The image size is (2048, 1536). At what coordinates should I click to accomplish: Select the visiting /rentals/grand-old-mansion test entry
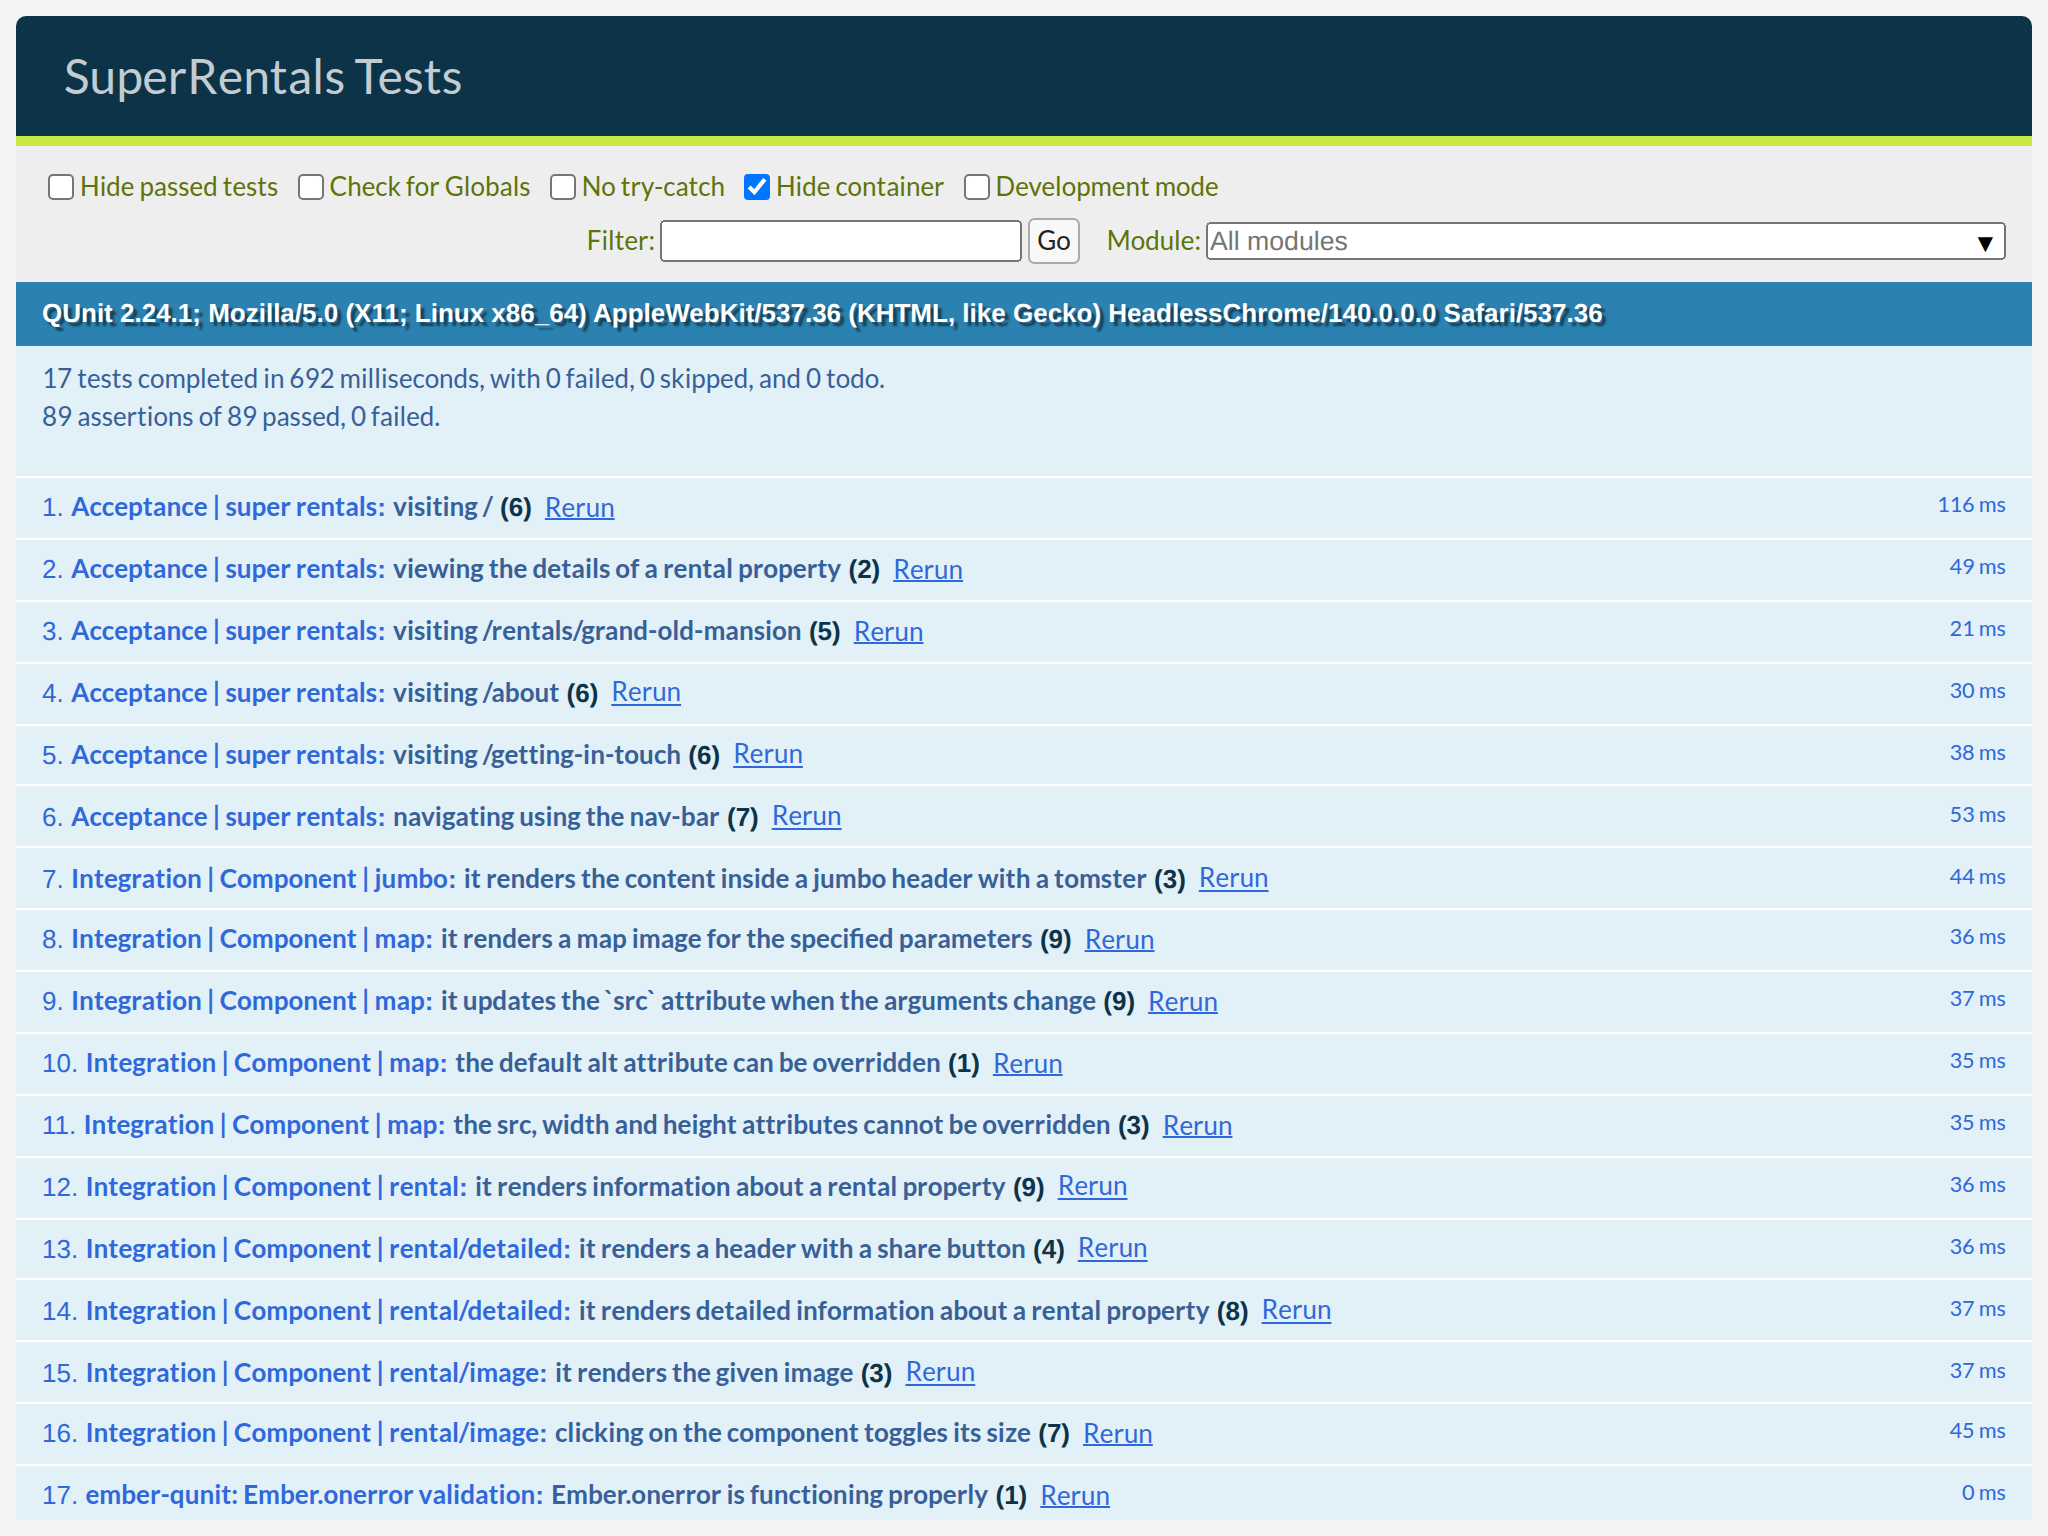point(430,630)
